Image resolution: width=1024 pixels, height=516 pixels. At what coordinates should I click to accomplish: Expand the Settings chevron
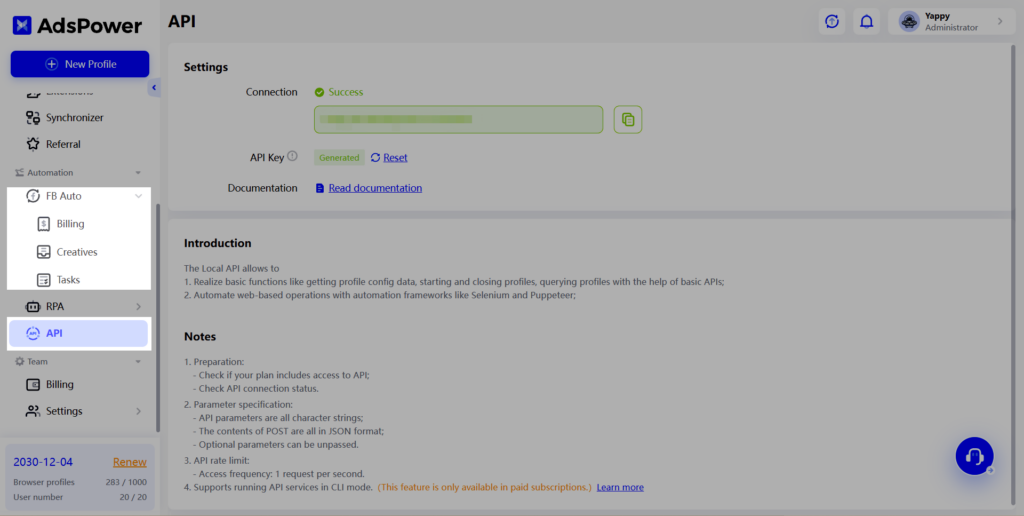138,411
